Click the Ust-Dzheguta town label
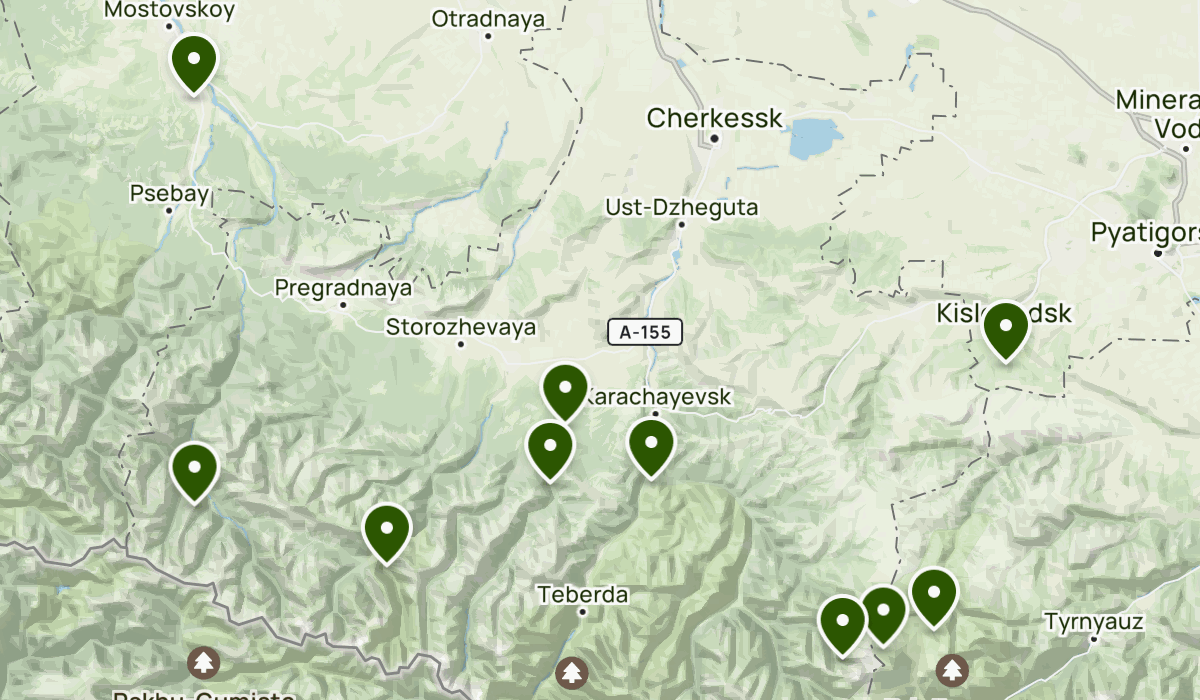This screenshot has width=1200, height=700. pos(682,208)
